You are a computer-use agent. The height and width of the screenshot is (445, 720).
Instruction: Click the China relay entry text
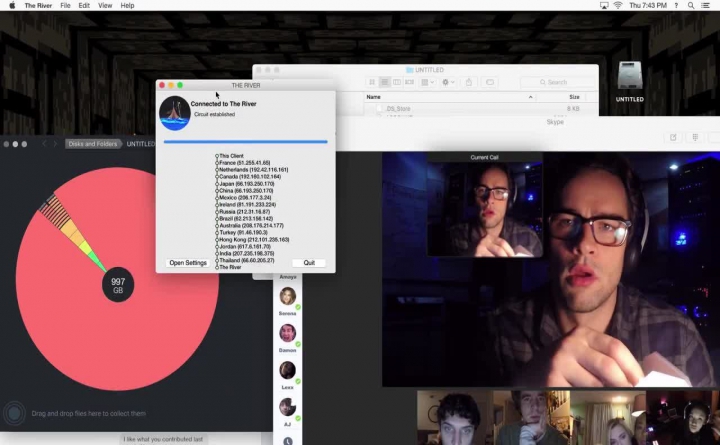pos(246,191)
